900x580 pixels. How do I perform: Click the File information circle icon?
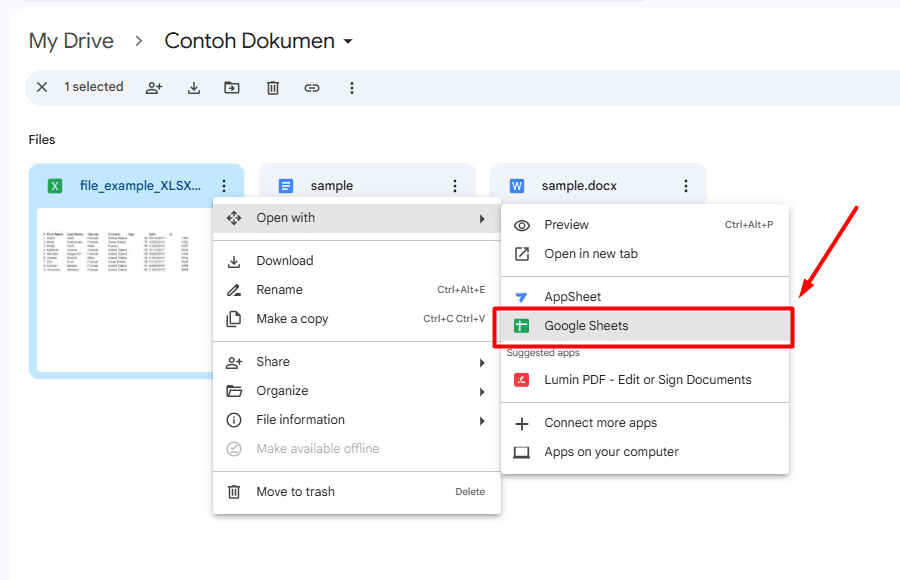234,420
